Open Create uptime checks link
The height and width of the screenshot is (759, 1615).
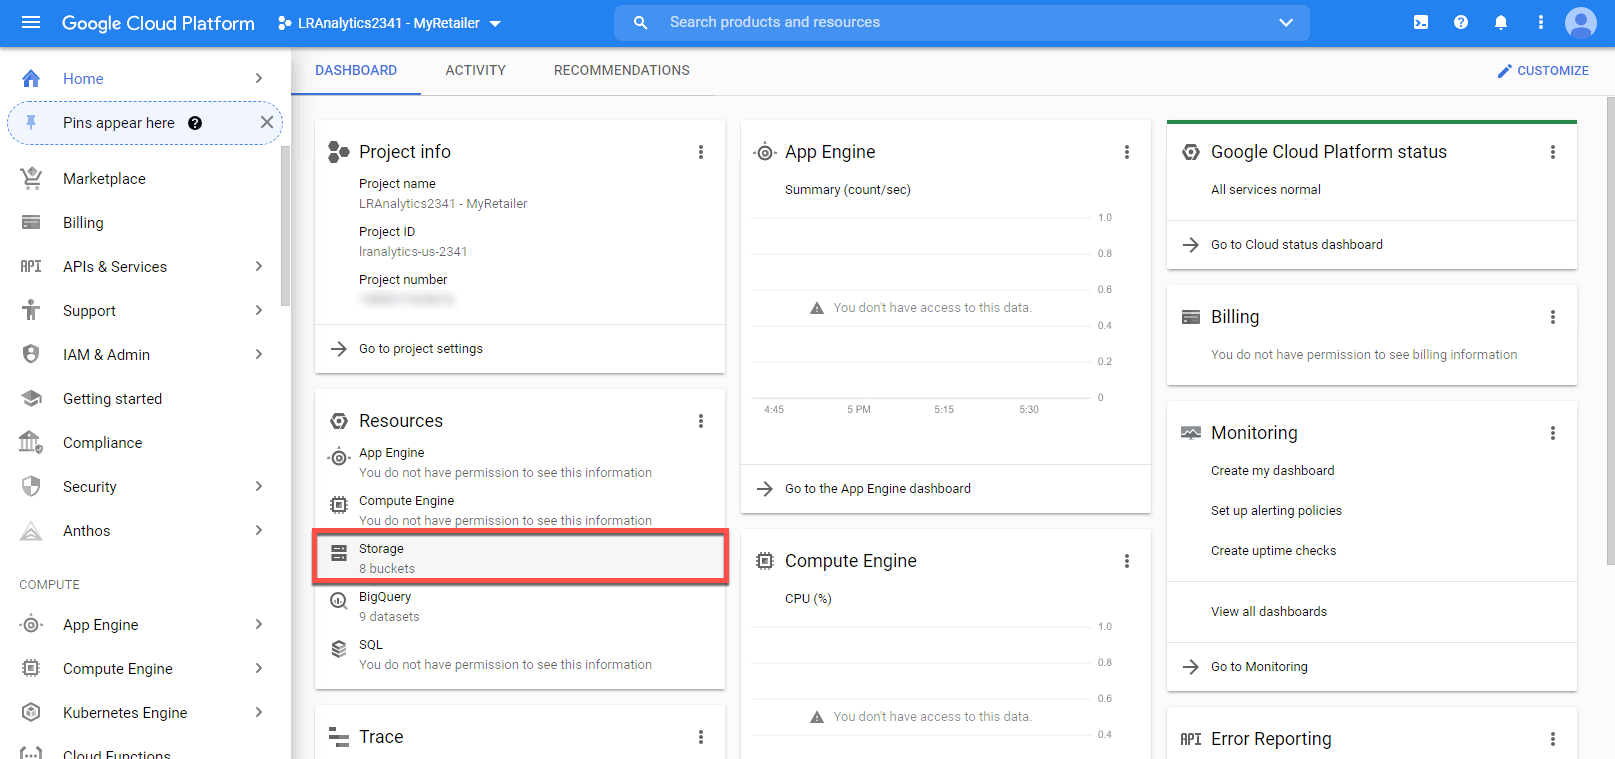[x=1273, y=551]
